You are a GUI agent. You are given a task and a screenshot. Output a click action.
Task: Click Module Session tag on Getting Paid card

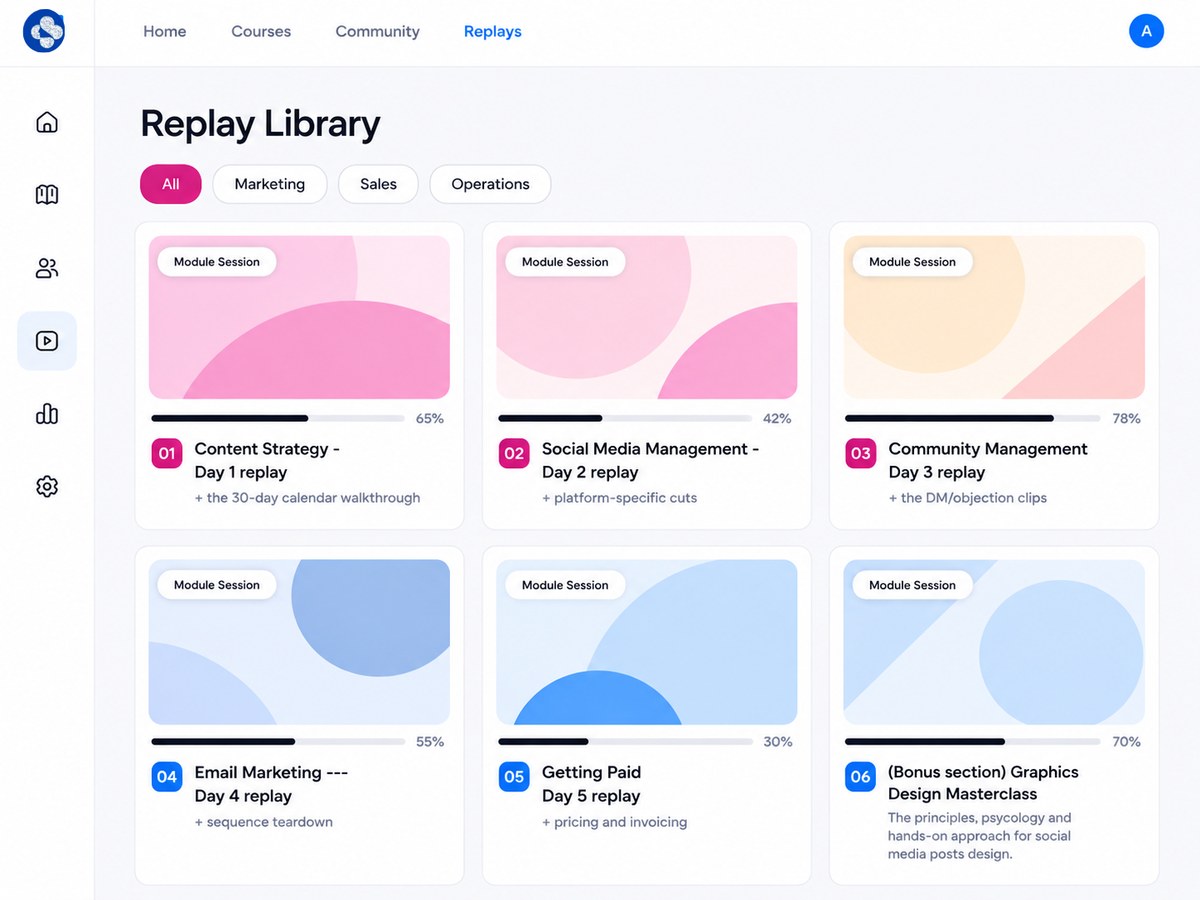565,585
